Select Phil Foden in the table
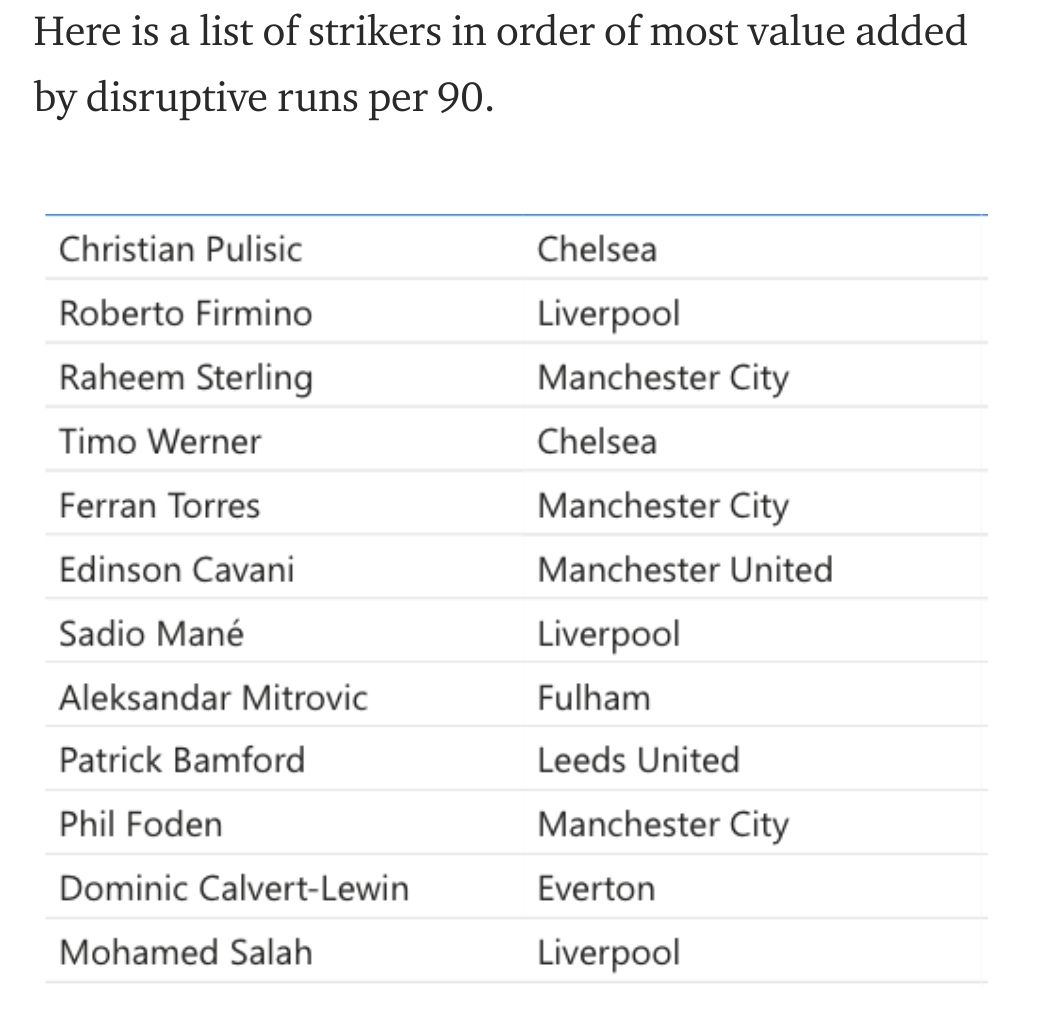 pos(140,824)
